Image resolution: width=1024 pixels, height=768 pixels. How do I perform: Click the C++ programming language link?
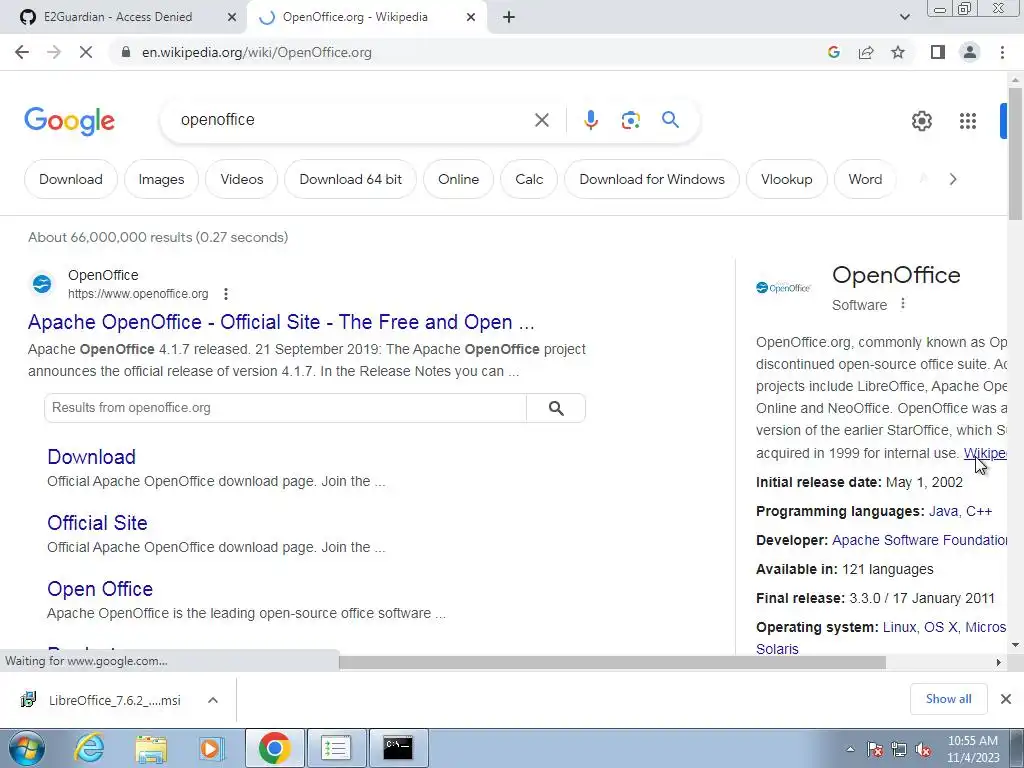(x=979, y=511)
